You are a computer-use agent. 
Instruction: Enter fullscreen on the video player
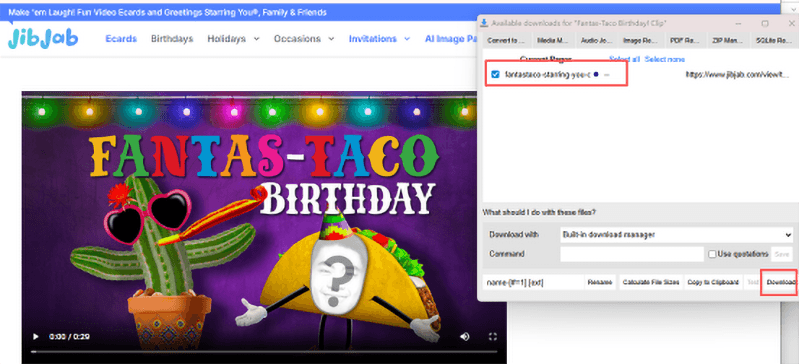[x=493, y=336]
